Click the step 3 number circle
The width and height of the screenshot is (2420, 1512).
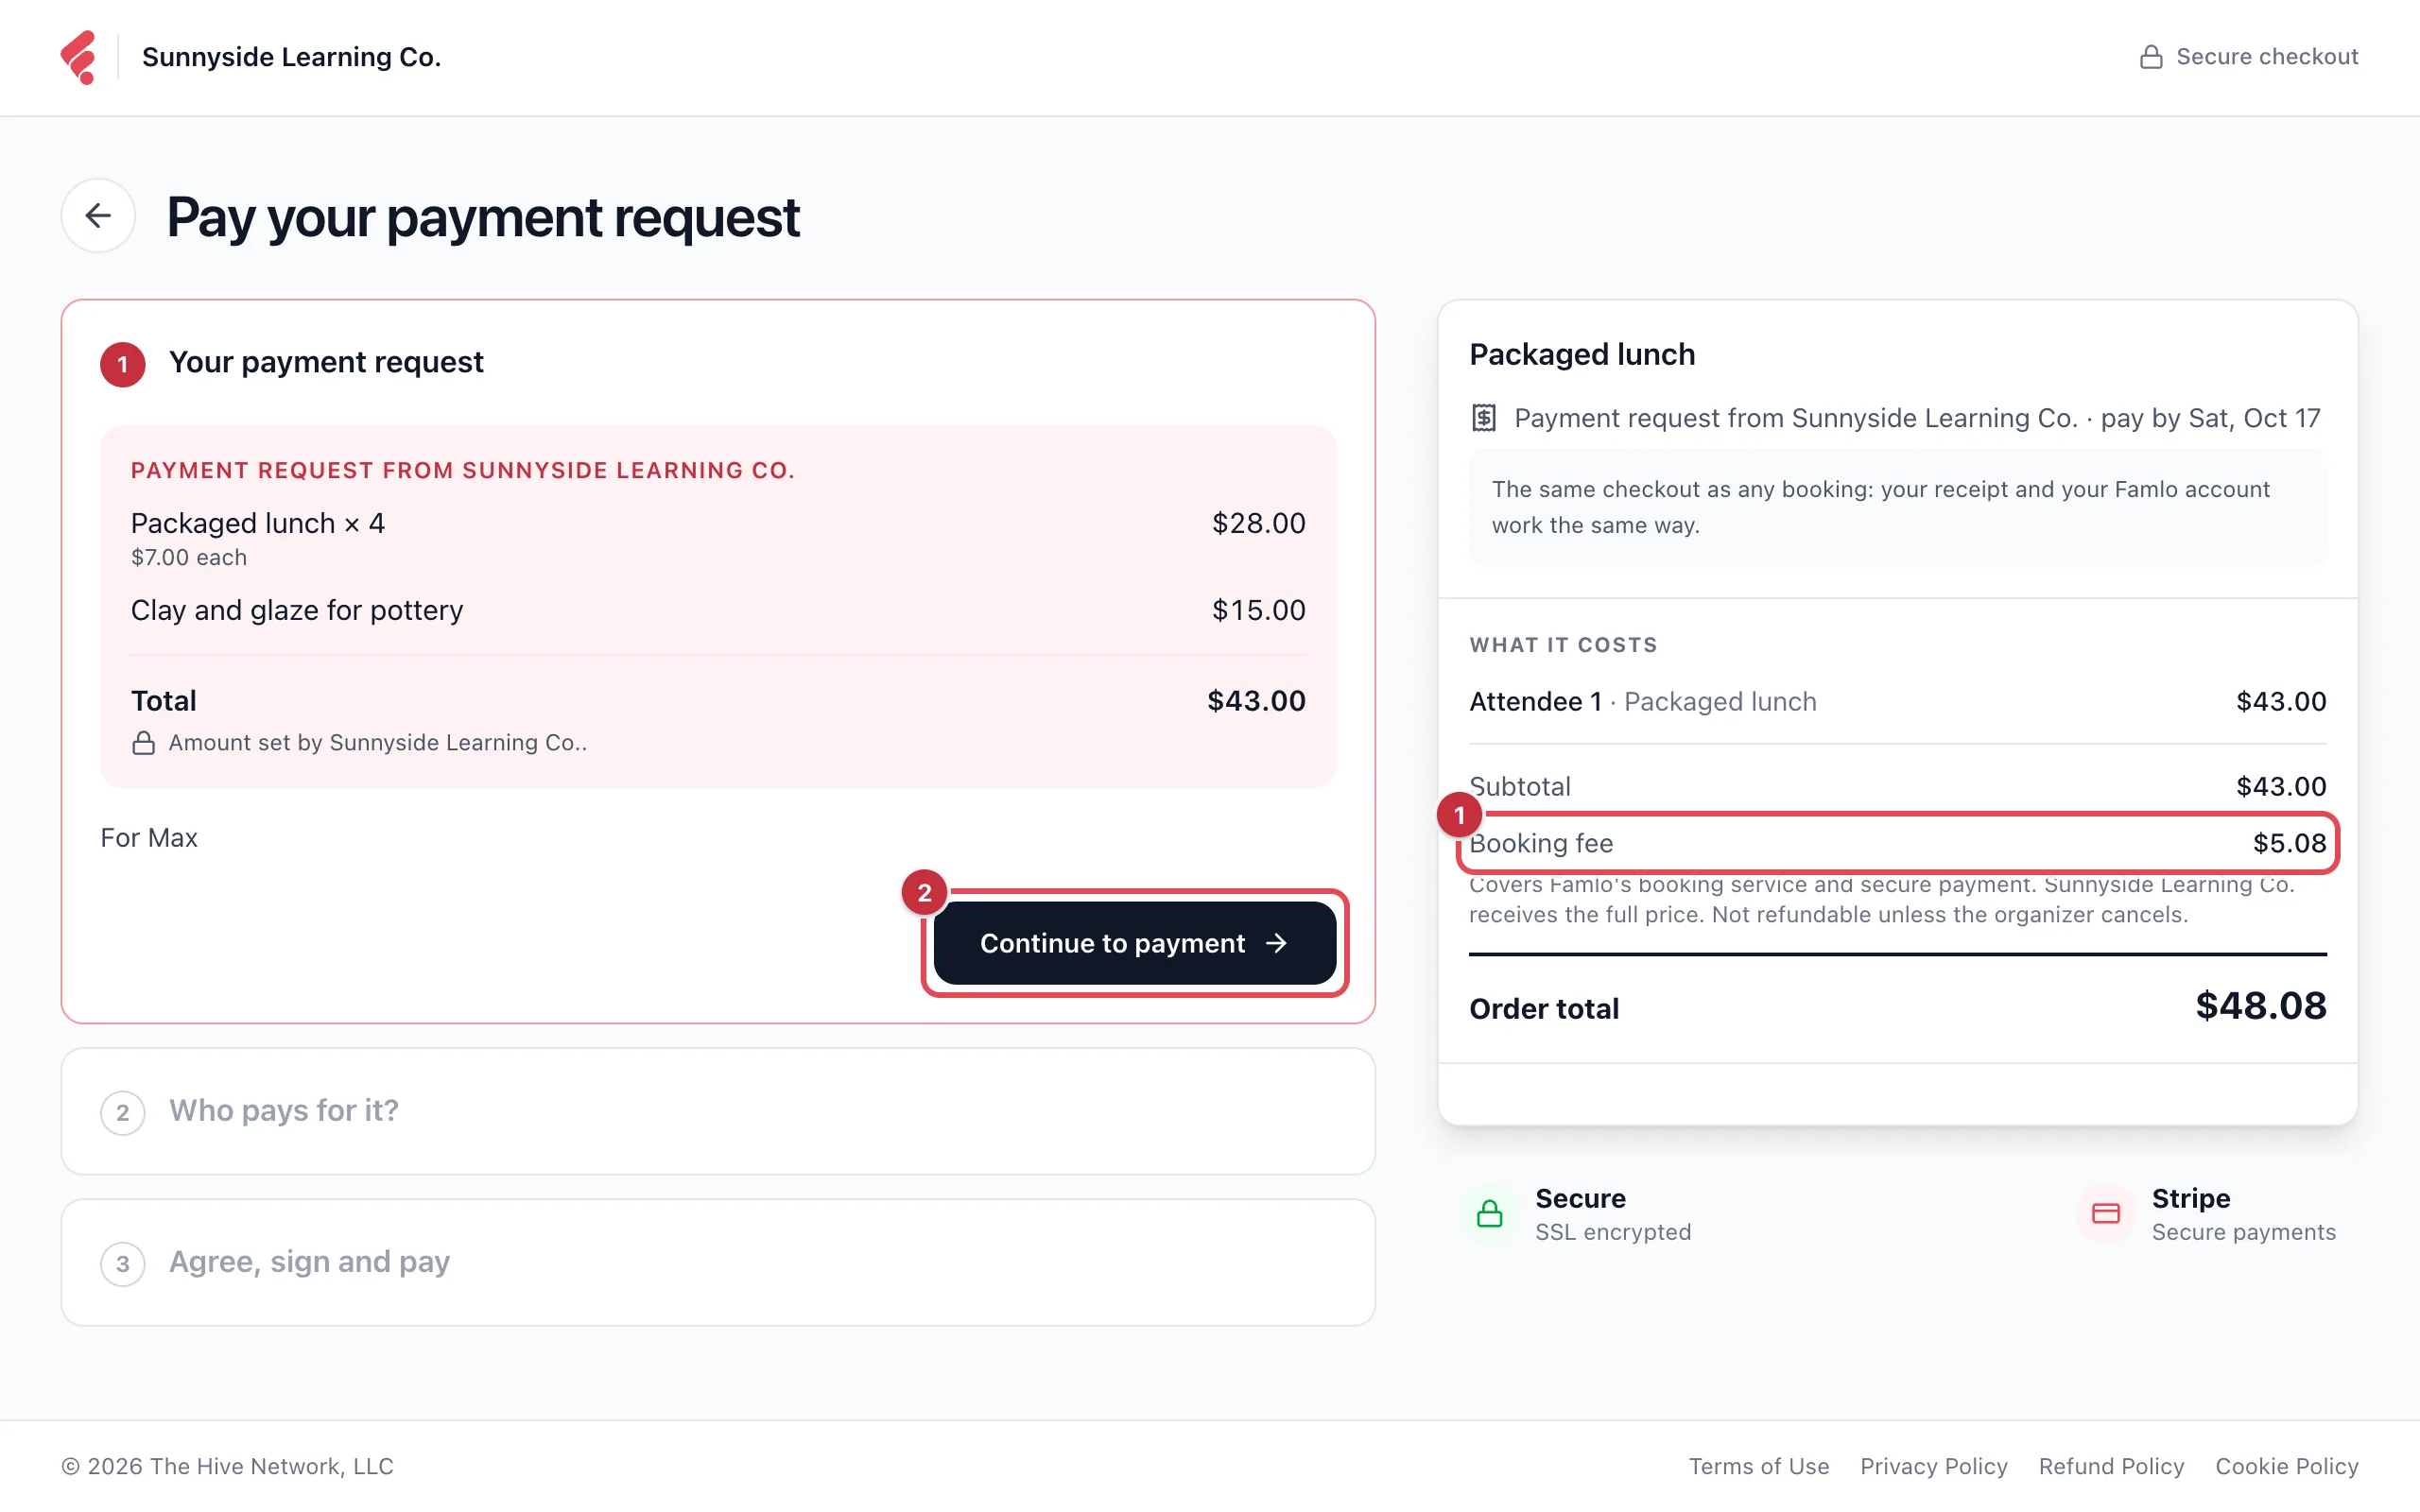coord(123,1263)
